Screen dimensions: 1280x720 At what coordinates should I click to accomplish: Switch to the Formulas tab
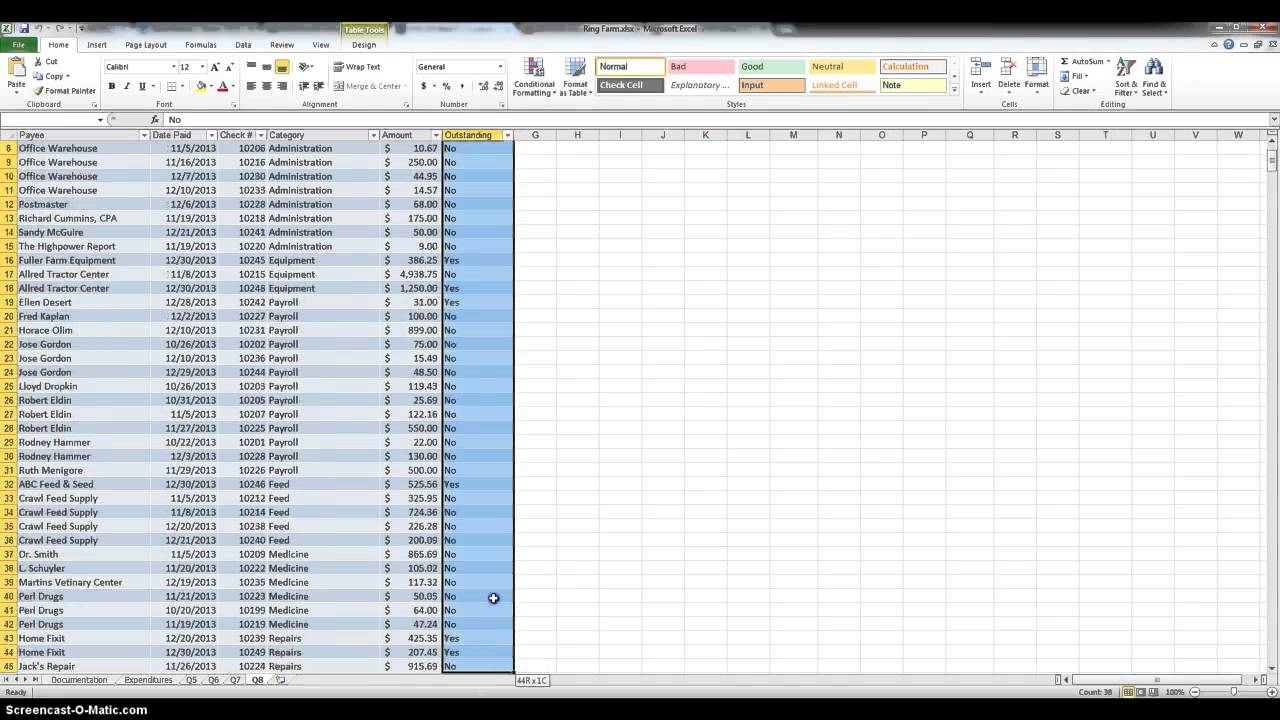(x=201, y=45)
